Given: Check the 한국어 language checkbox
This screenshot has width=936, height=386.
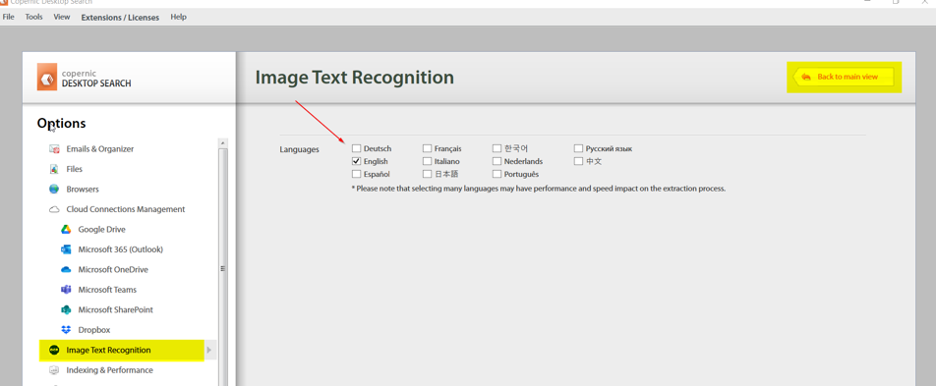Looking at the screenshot, I should 497,148.
